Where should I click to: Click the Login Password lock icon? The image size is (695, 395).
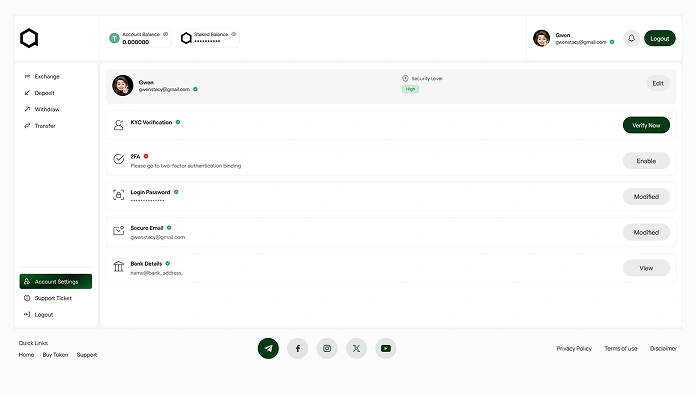tap(118, 195)
